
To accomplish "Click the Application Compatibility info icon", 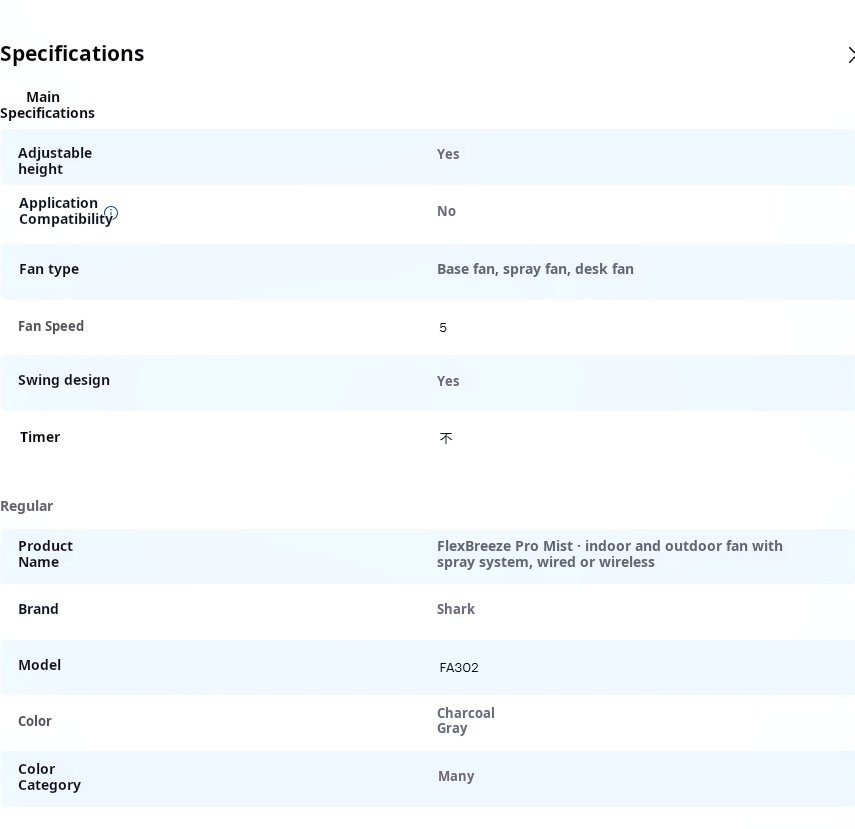I will [111, 213].
